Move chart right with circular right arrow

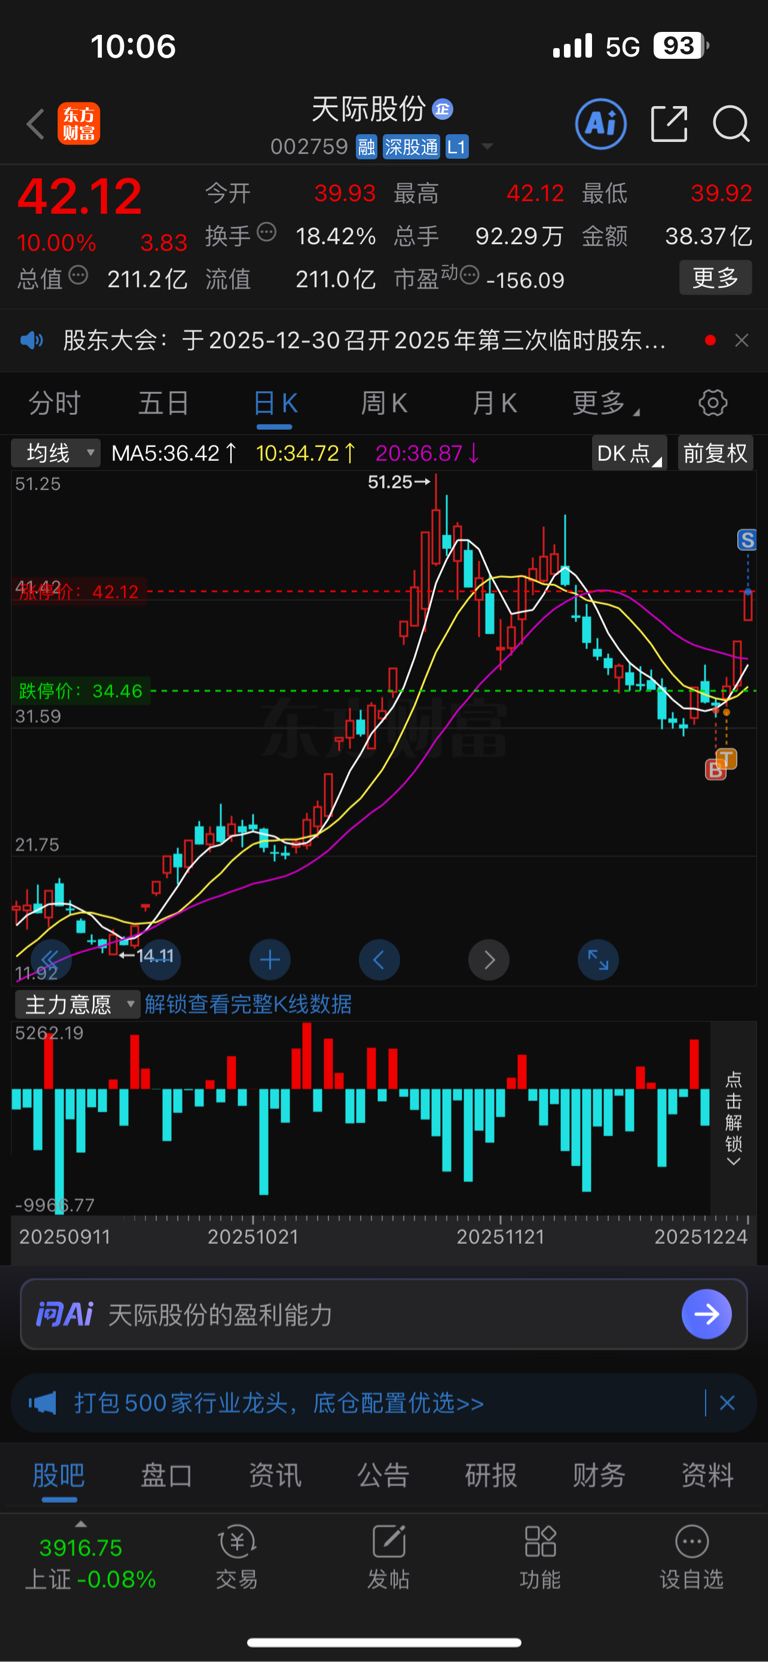pos(489,960)
